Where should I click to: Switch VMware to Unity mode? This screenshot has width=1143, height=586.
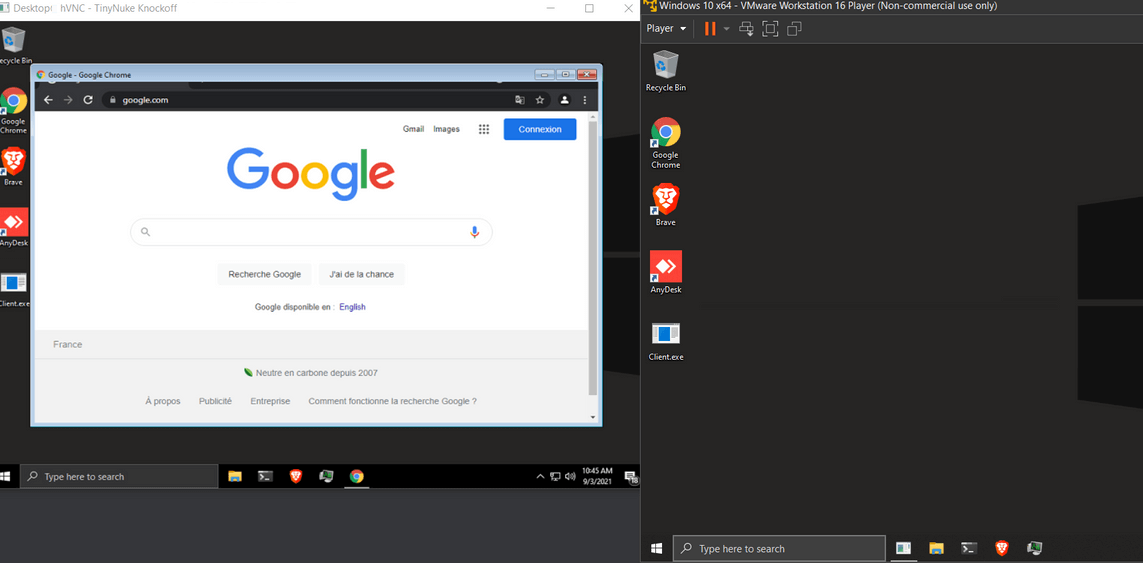coord(794,29)
